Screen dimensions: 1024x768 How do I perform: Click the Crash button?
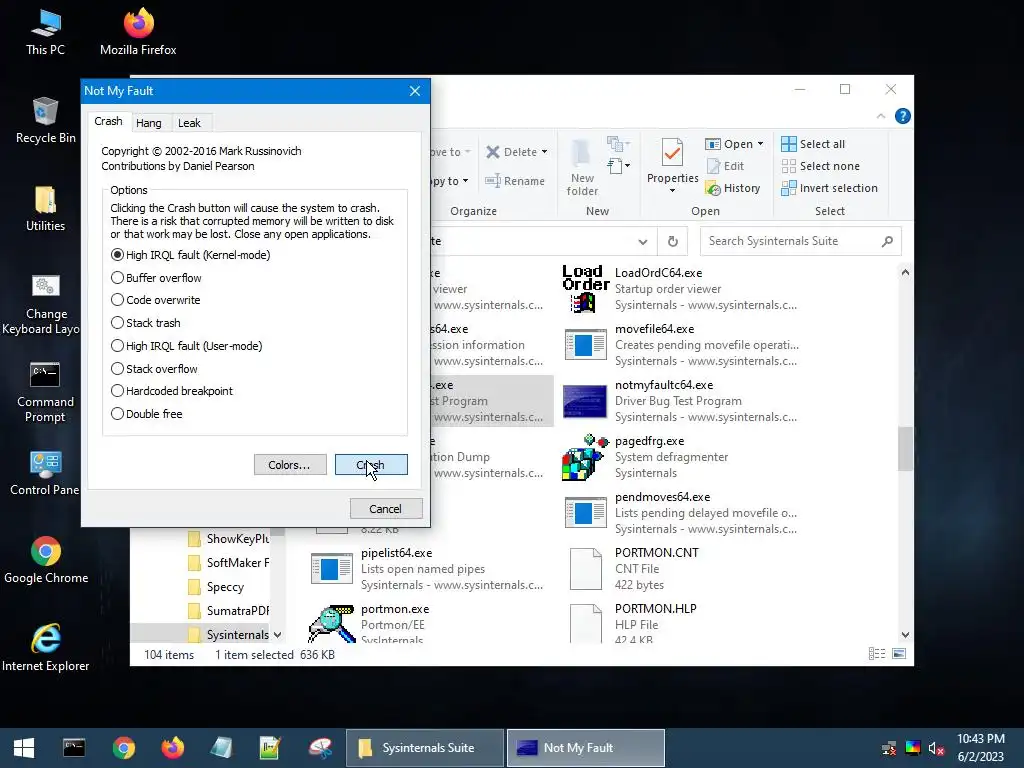click(371, 465)
